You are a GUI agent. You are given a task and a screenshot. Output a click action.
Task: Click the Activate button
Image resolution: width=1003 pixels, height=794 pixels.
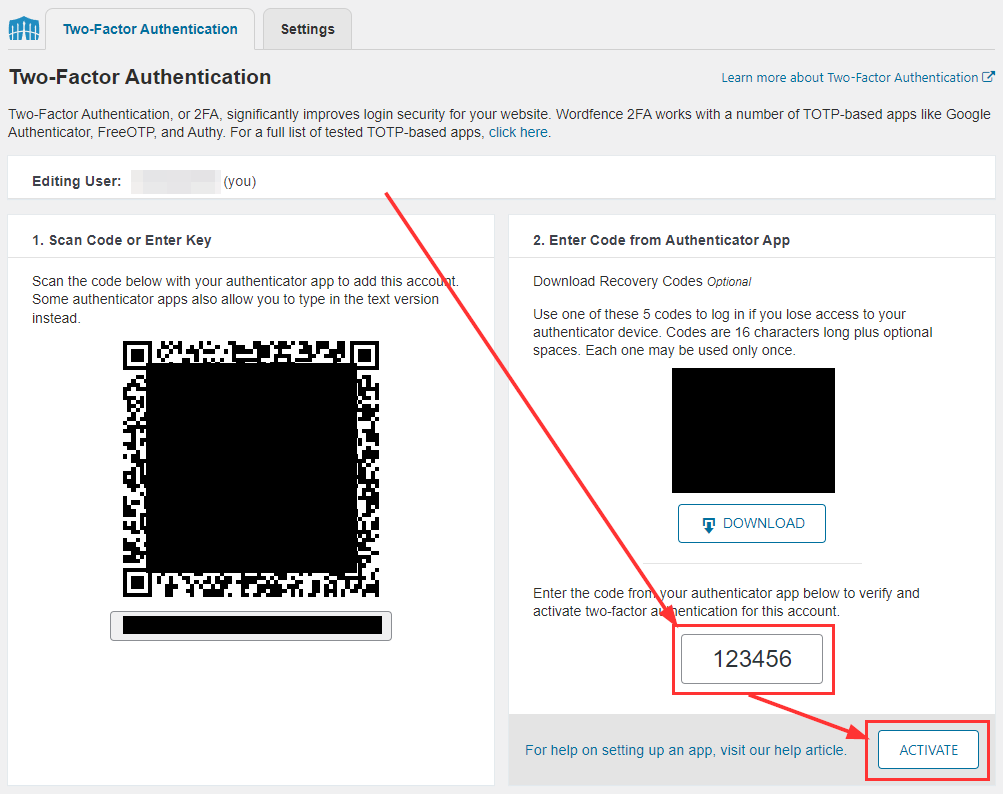tap(928, 750)
